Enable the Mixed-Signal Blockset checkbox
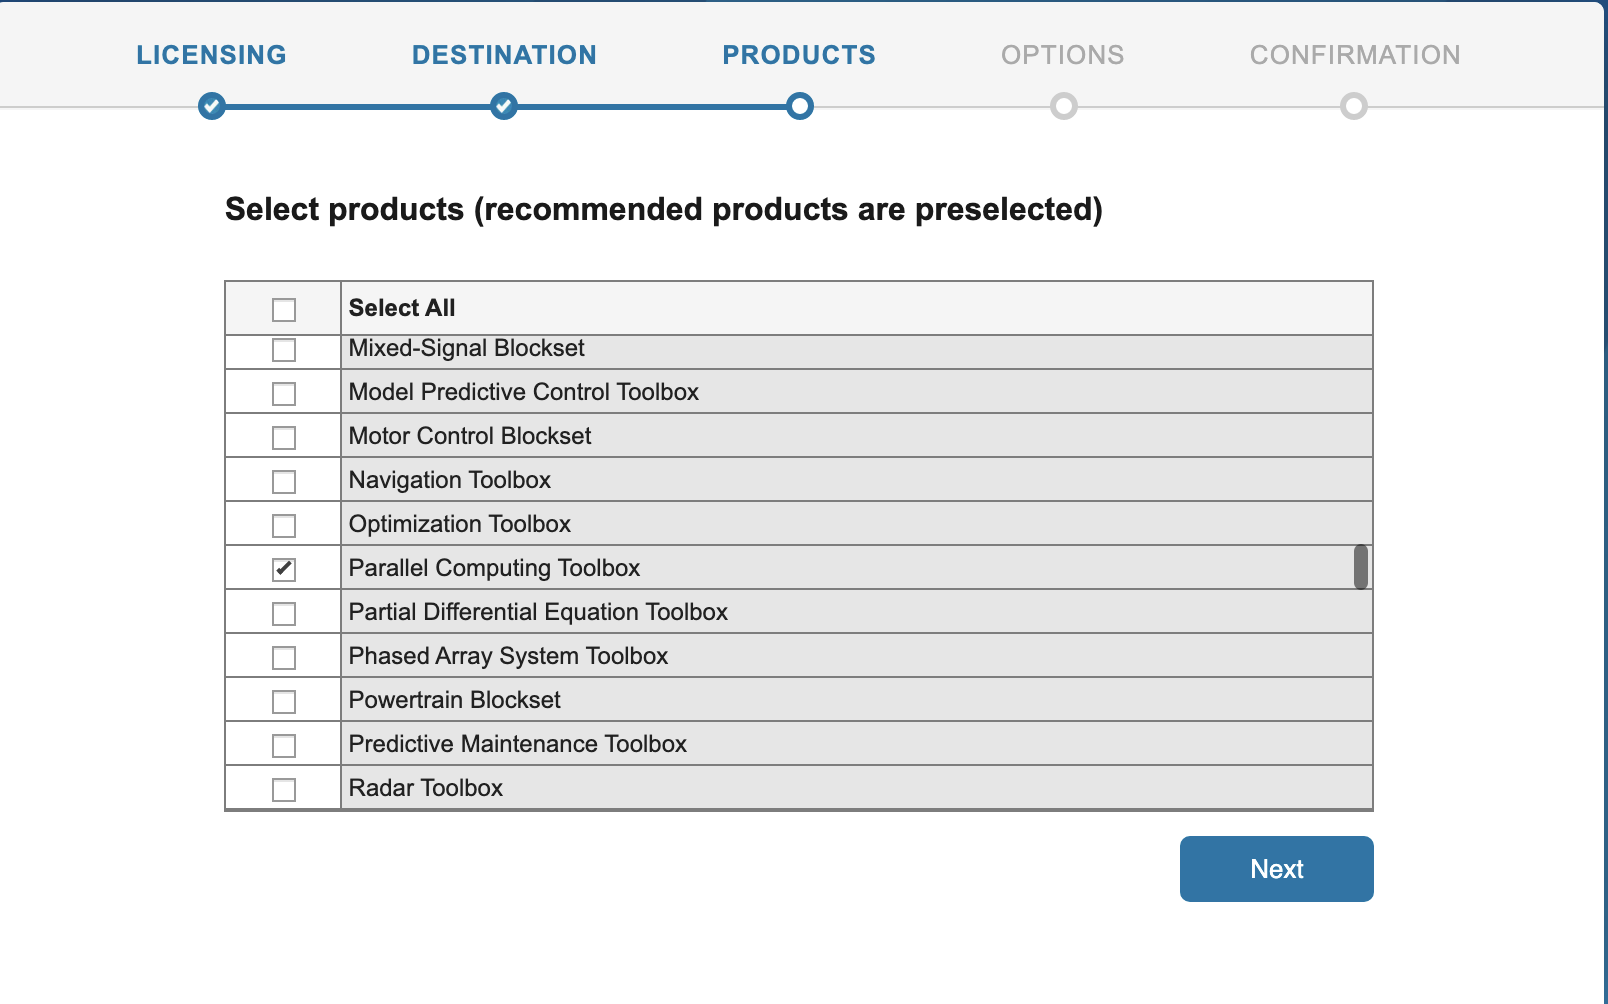 (x=283, y=350)
